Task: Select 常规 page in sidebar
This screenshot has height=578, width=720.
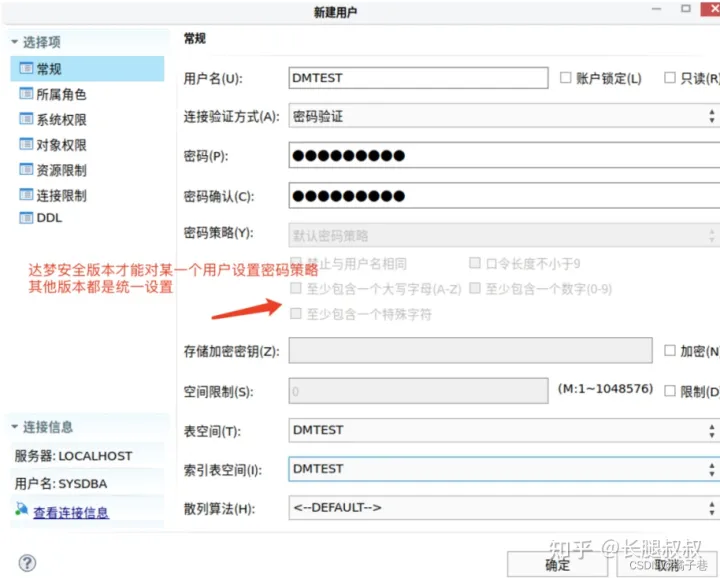Action: coord(87,69)
